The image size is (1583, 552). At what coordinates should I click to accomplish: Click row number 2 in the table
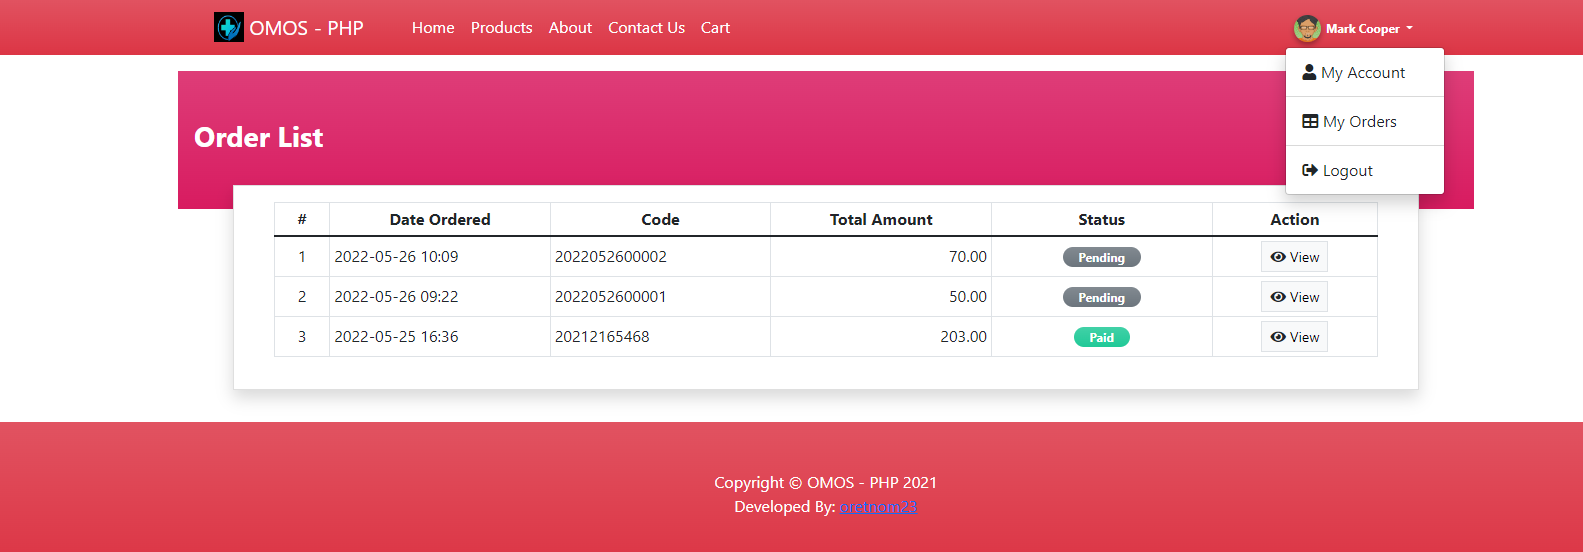302,297
